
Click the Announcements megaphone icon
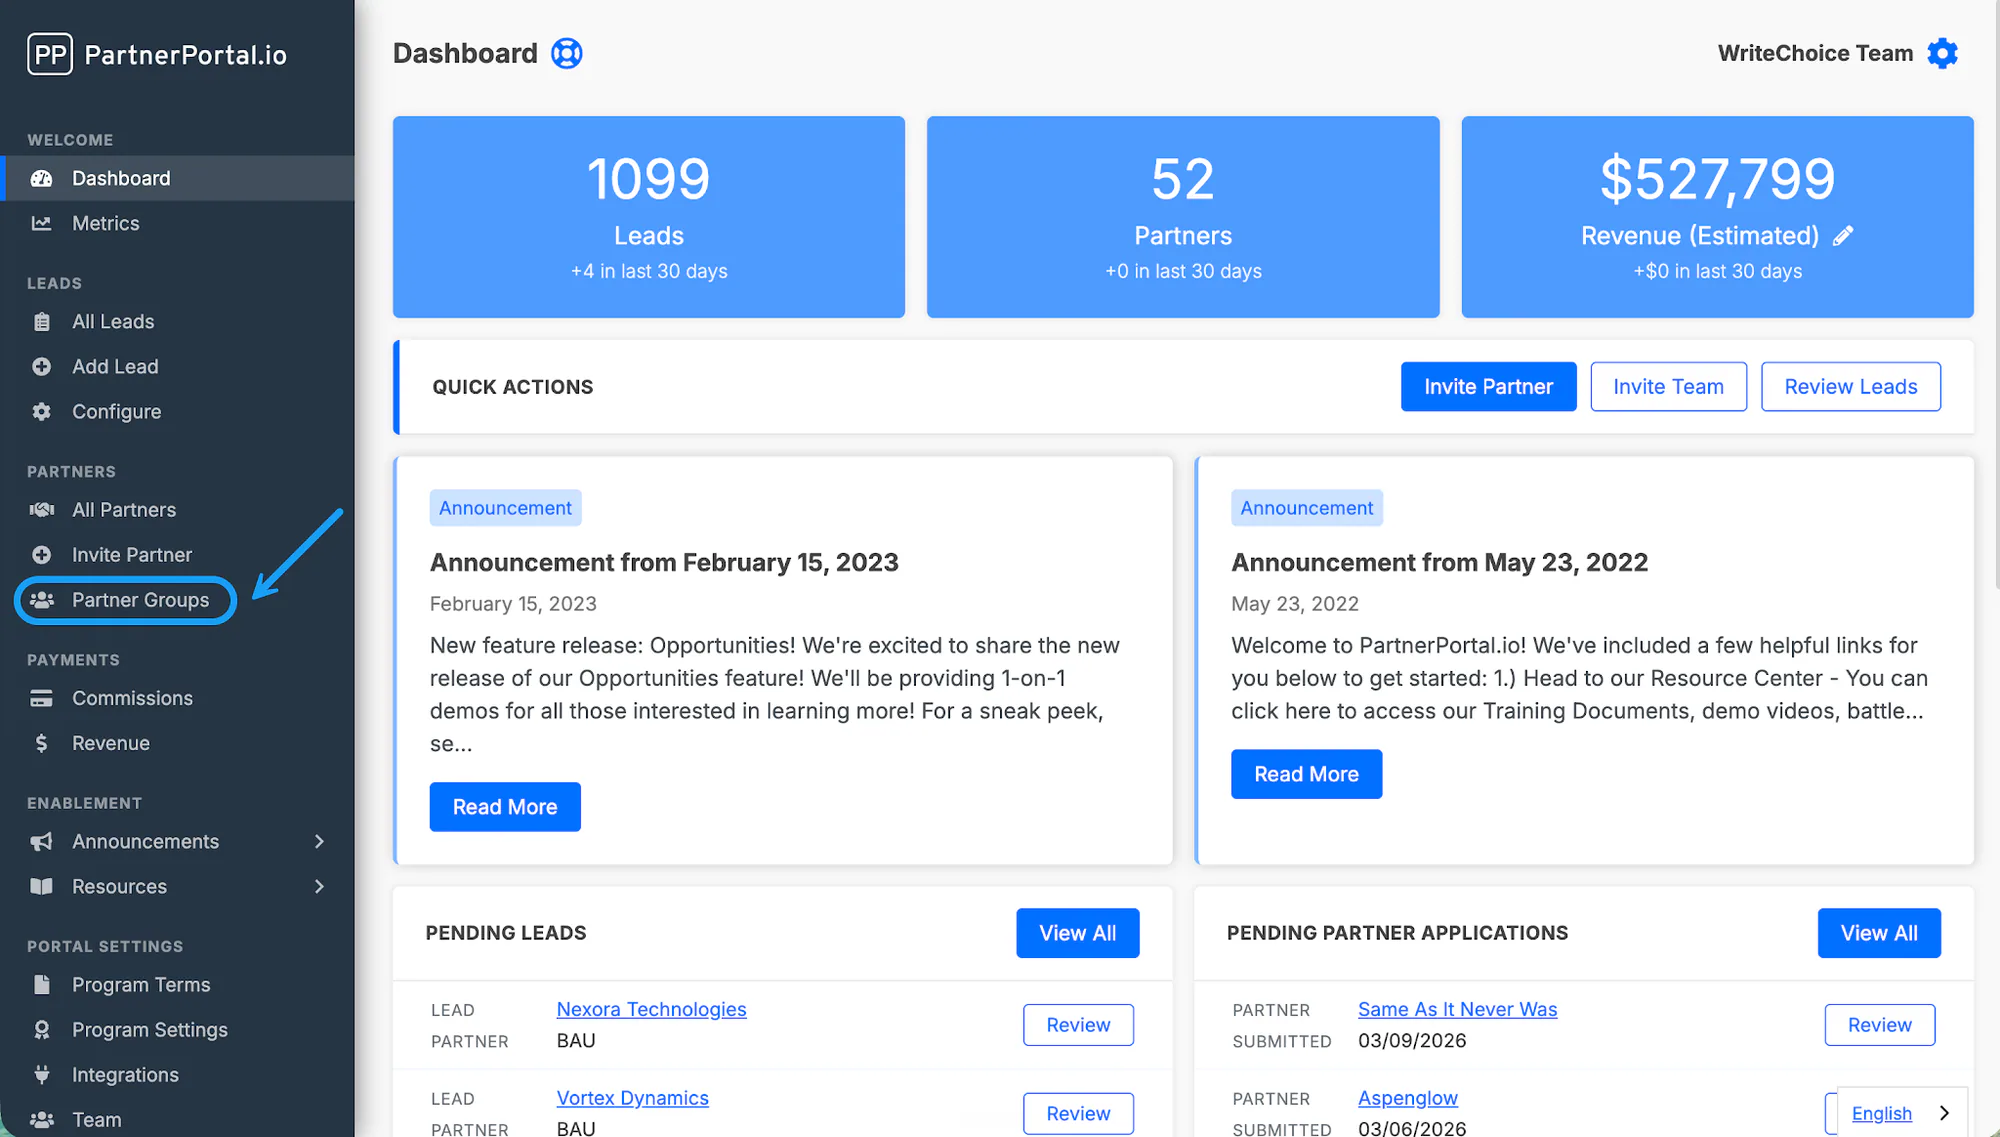pyautogui.click(x=41, y=842)
